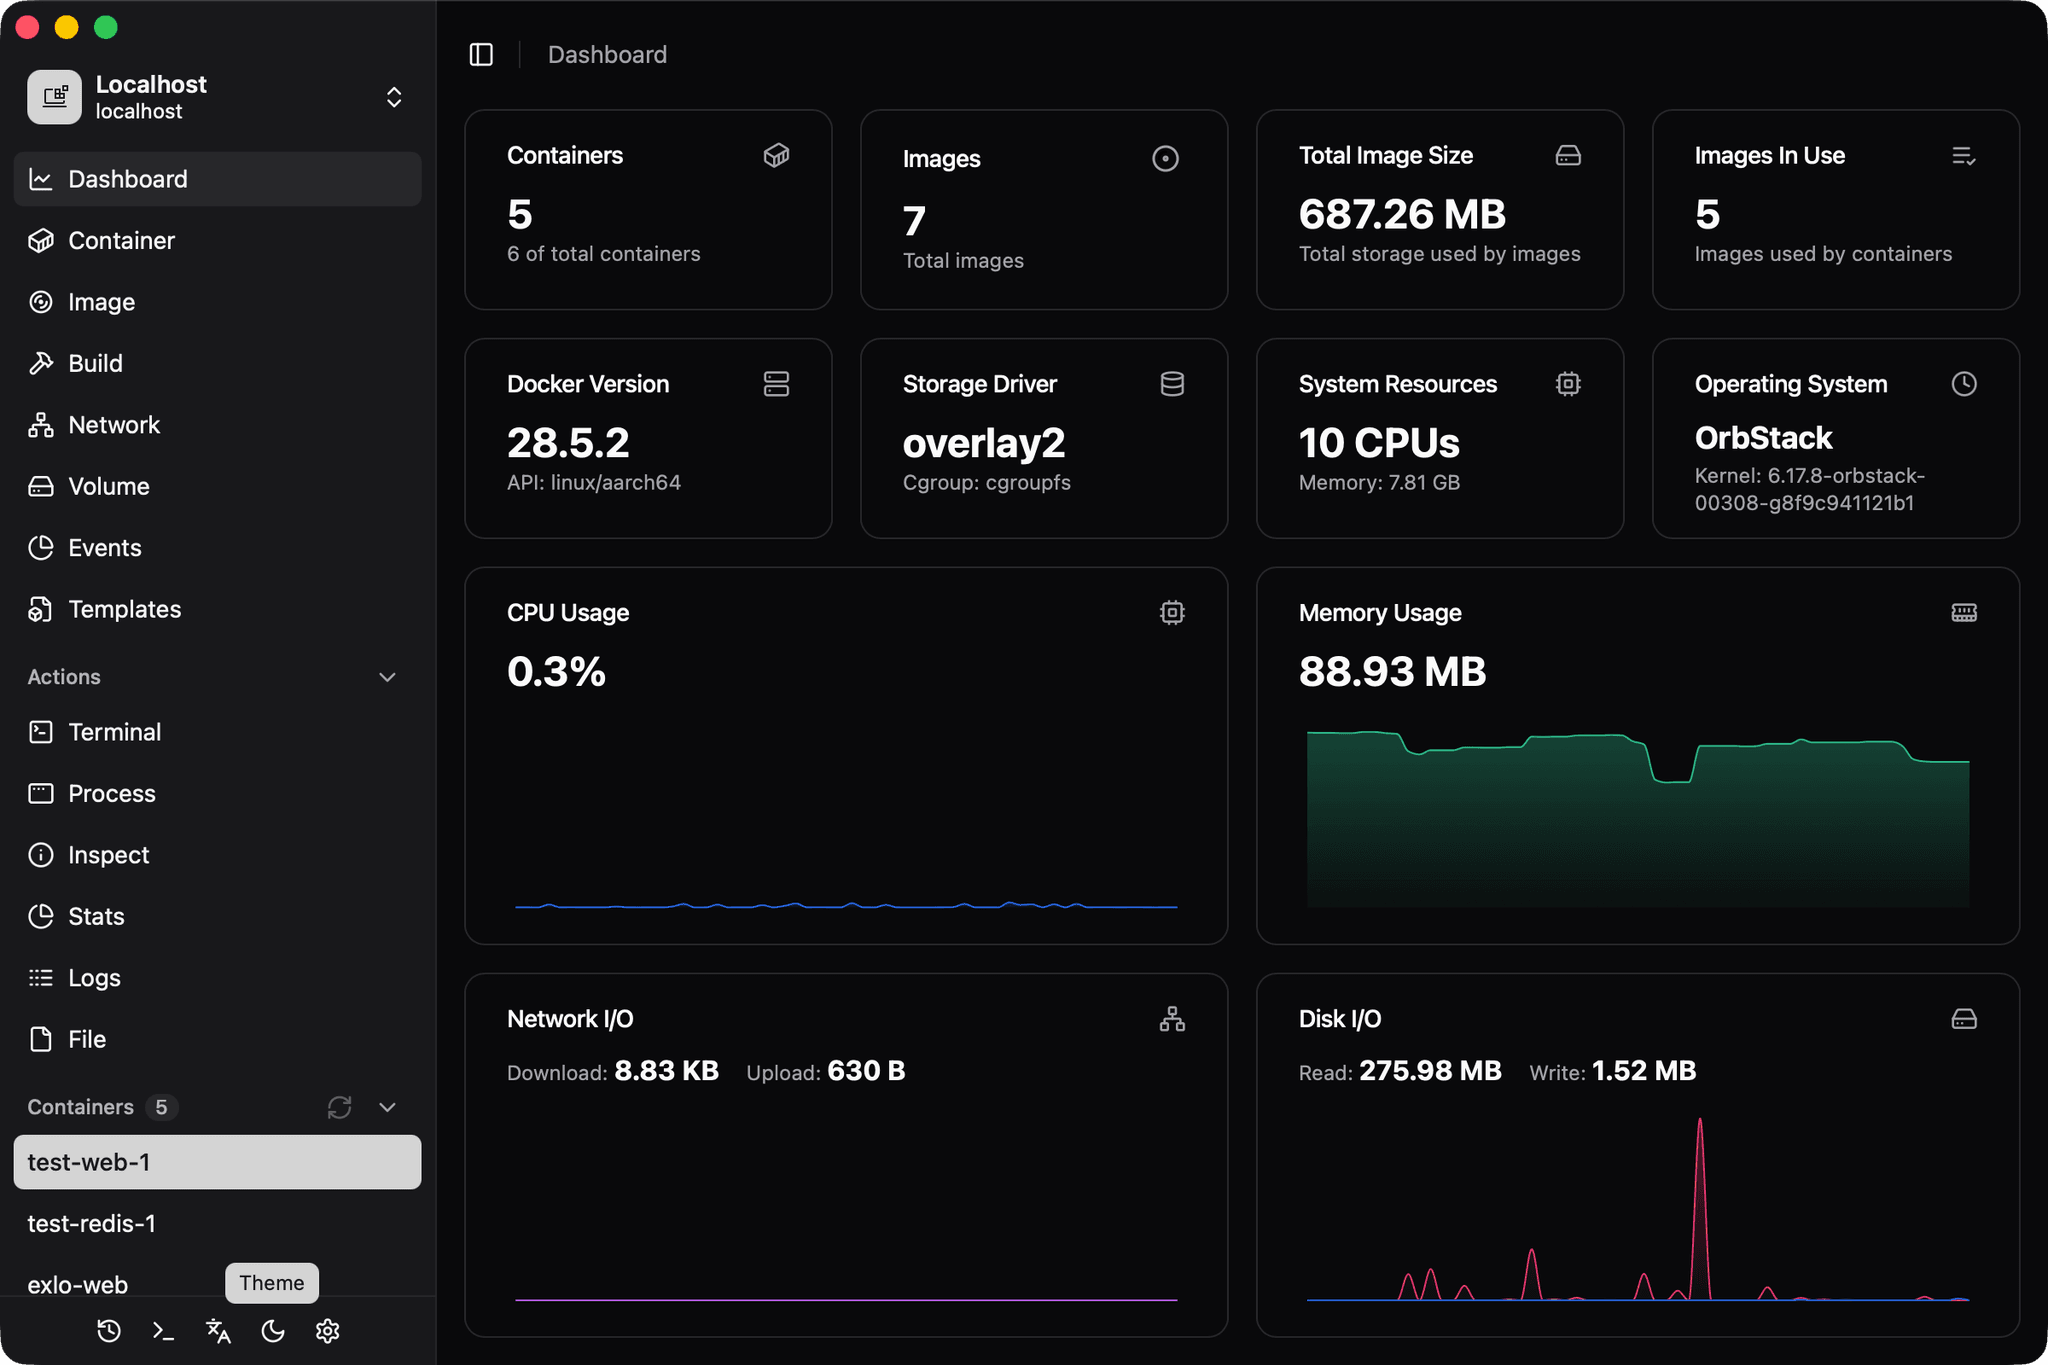View Logs for the selected container
This screenshot has height=1365, width=2048.
pyautogui.click(x=94, y=977)
